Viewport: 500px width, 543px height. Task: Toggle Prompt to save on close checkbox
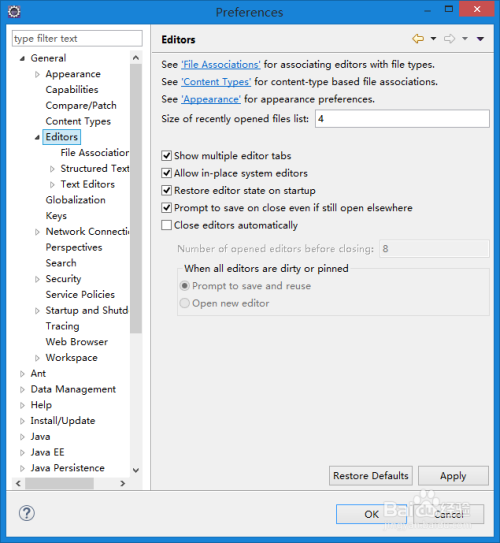167,208
